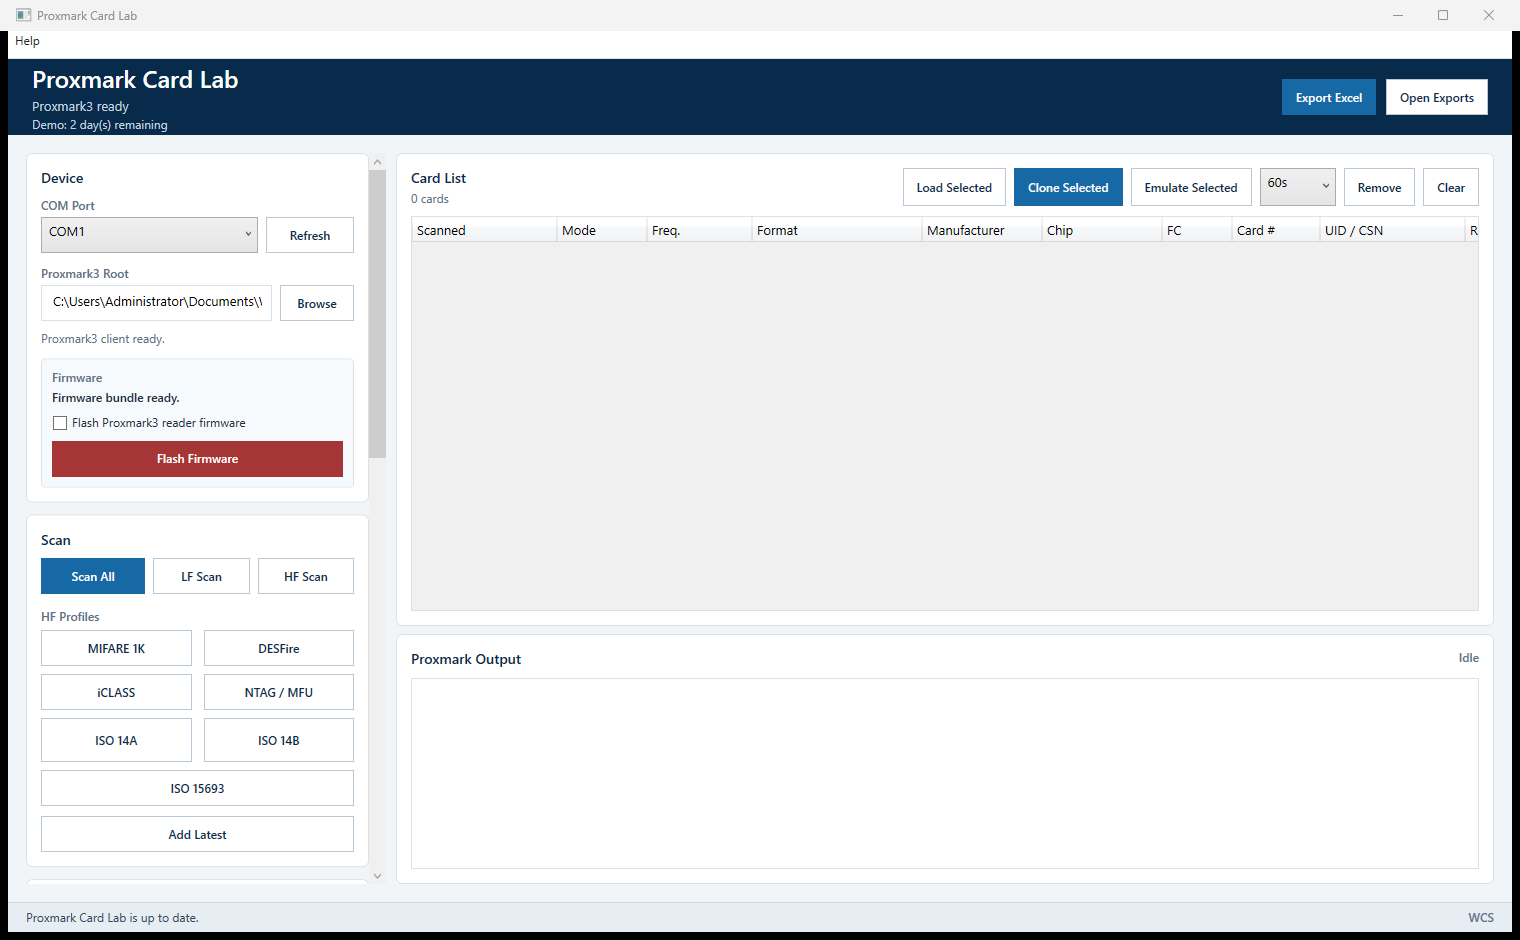Image resolution: width=1520 pixels, height=940 pixels.
Task: Start the red Flash Firmware button
Action: [x=197, y=459]
